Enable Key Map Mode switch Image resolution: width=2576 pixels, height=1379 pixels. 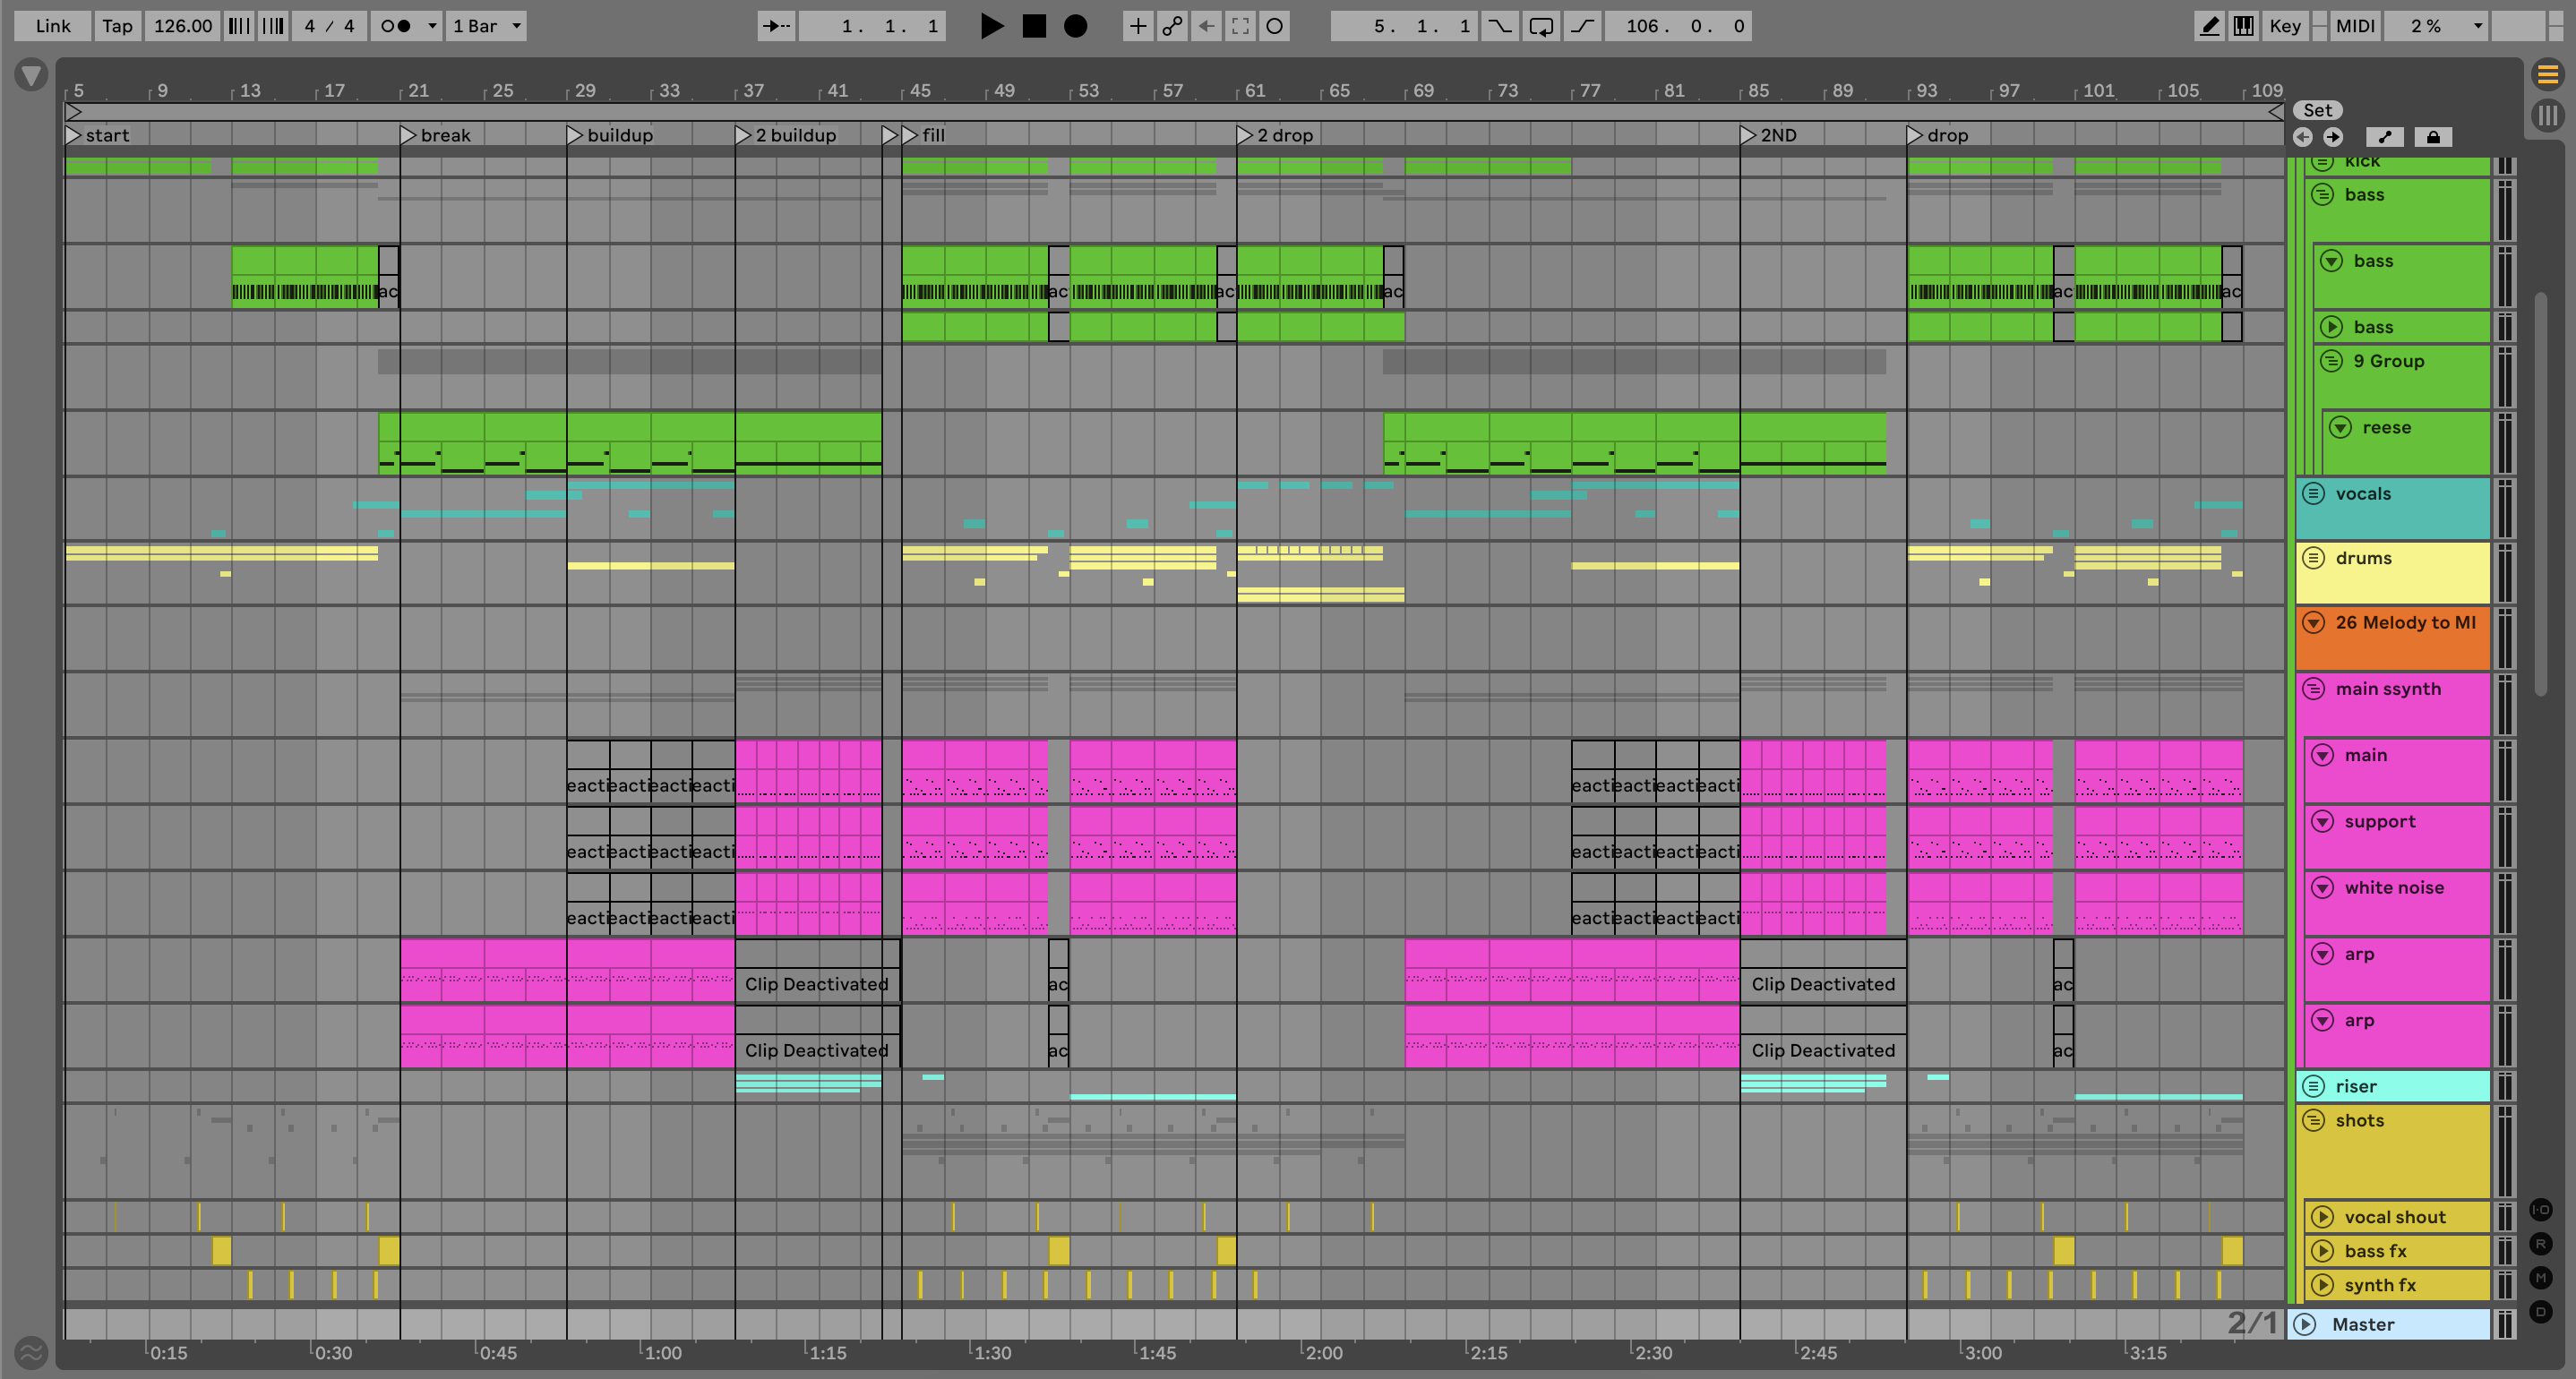click(x=2284, y=26)
